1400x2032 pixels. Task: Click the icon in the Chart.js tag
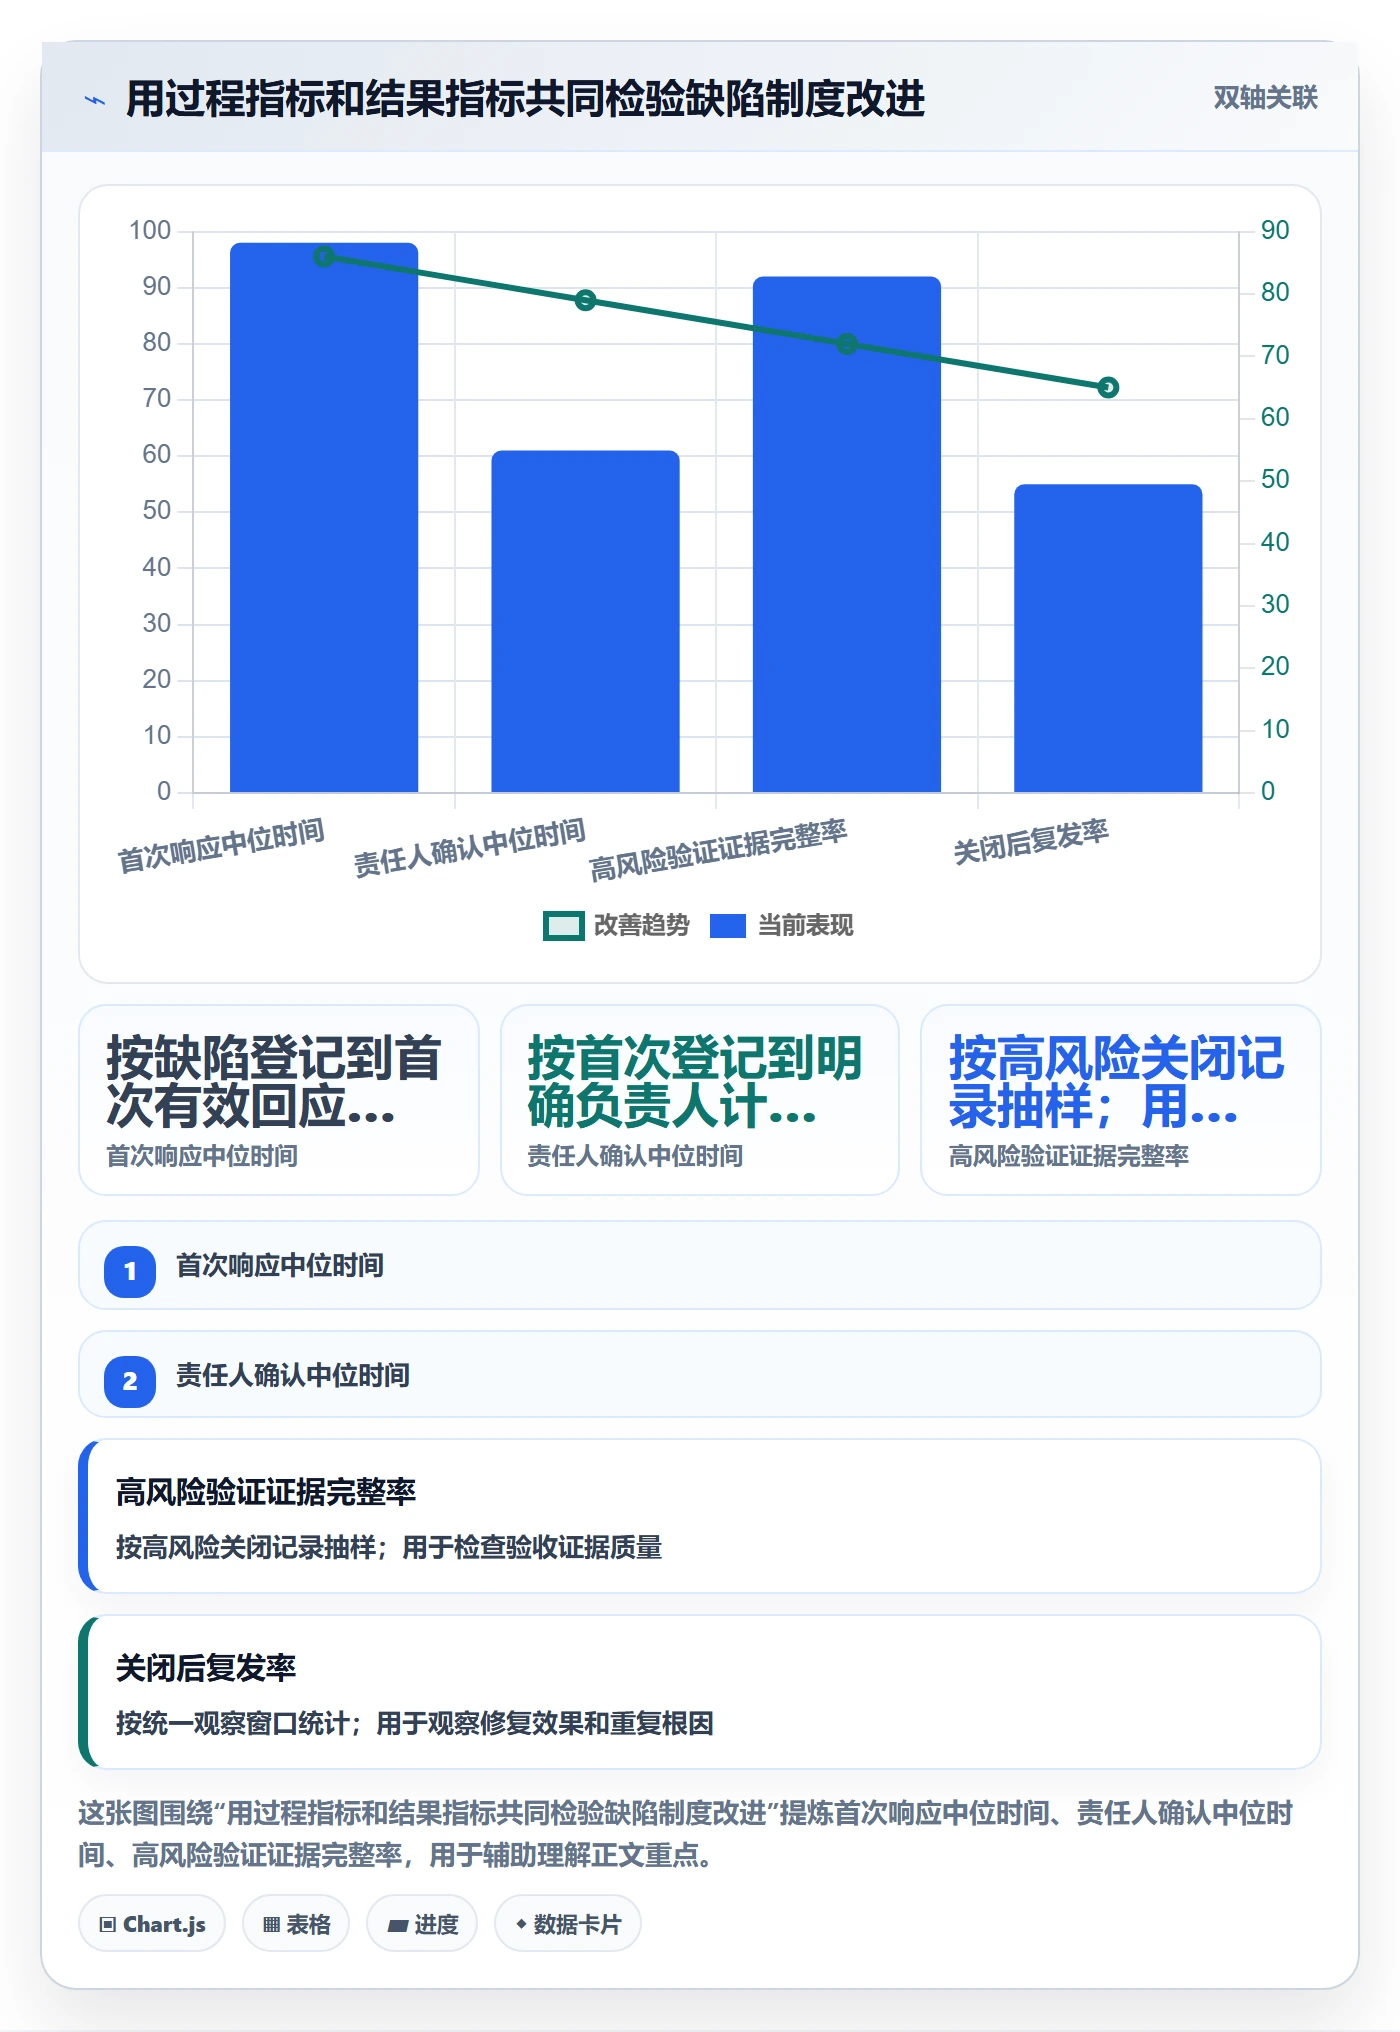coord(108,1924)
